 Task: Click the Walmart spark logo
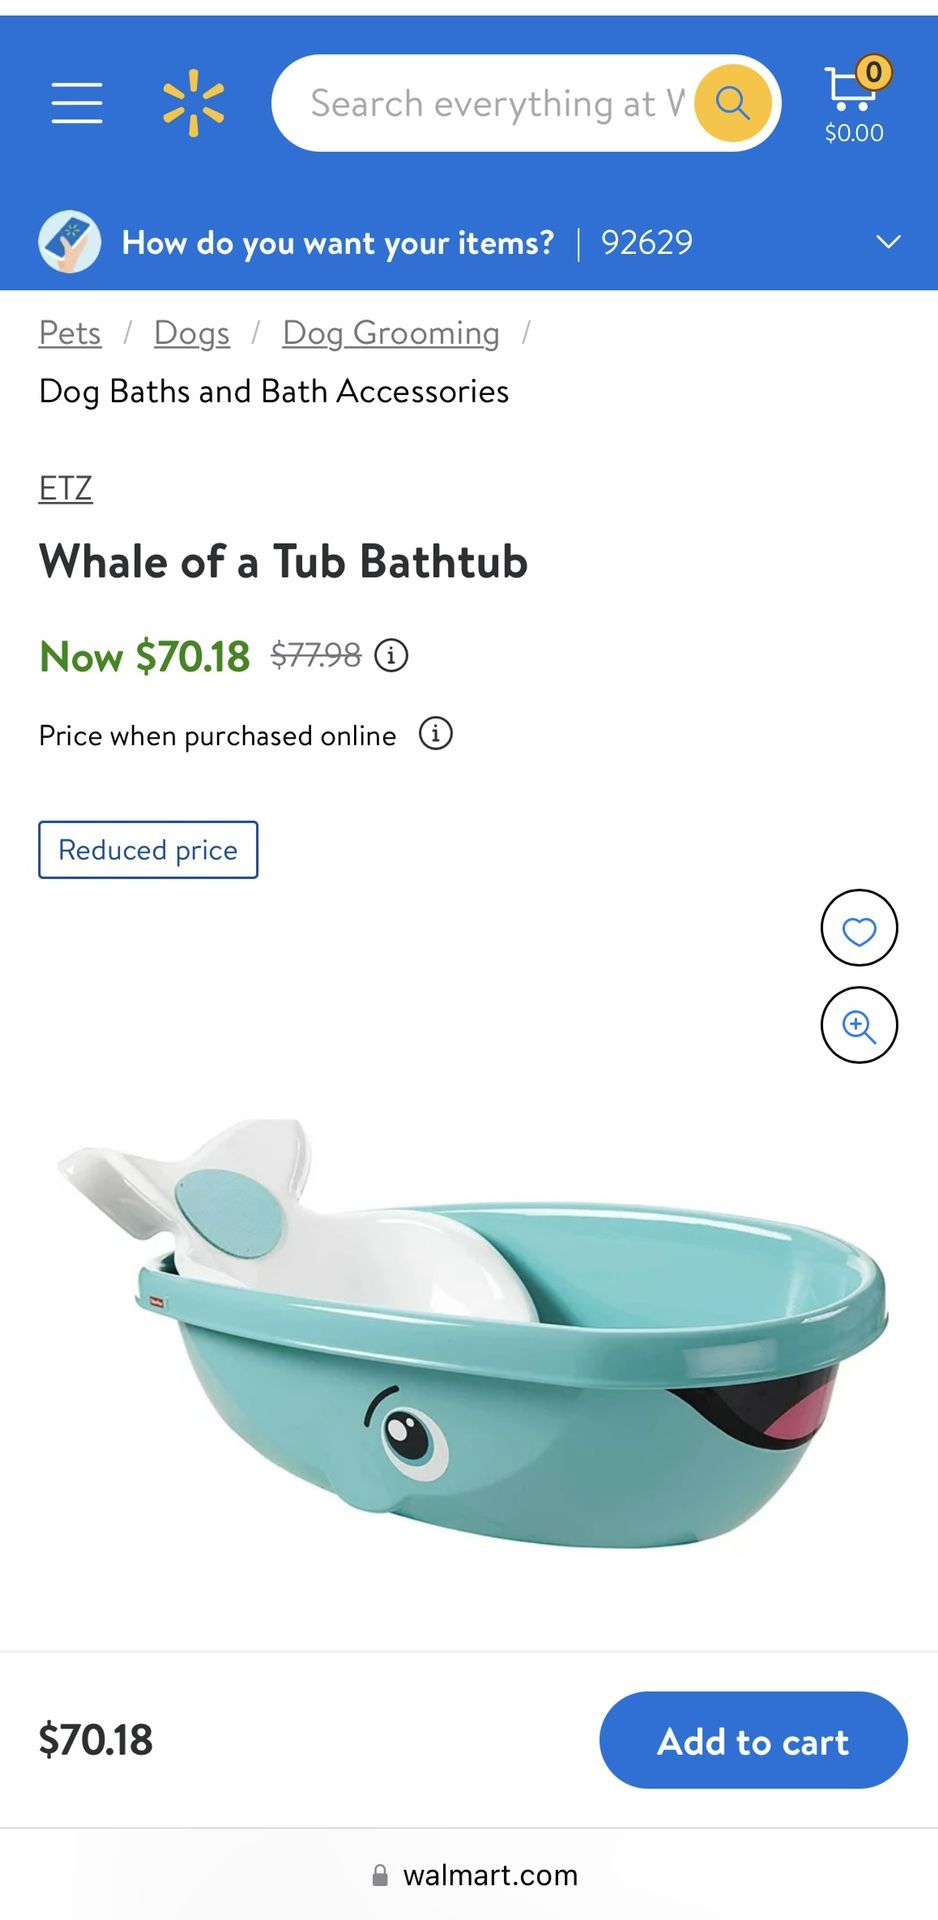tap(193, 103)
